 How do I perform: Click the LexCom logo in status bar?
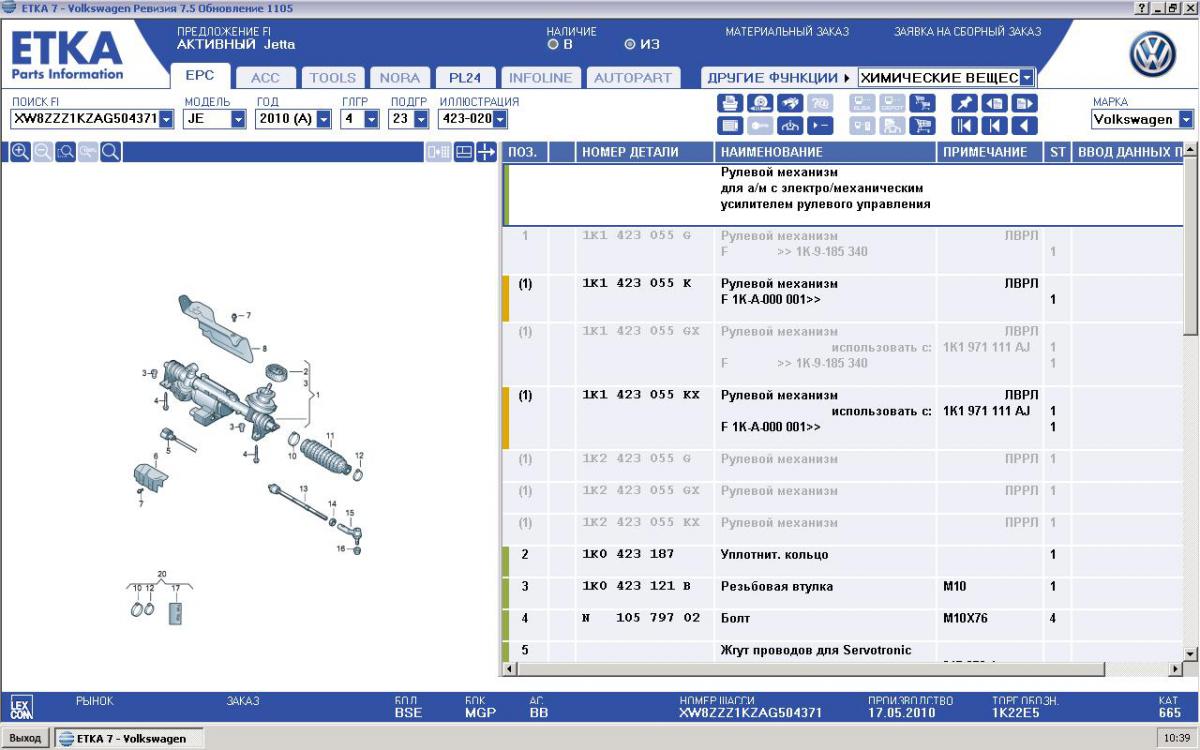pos(20,706)
